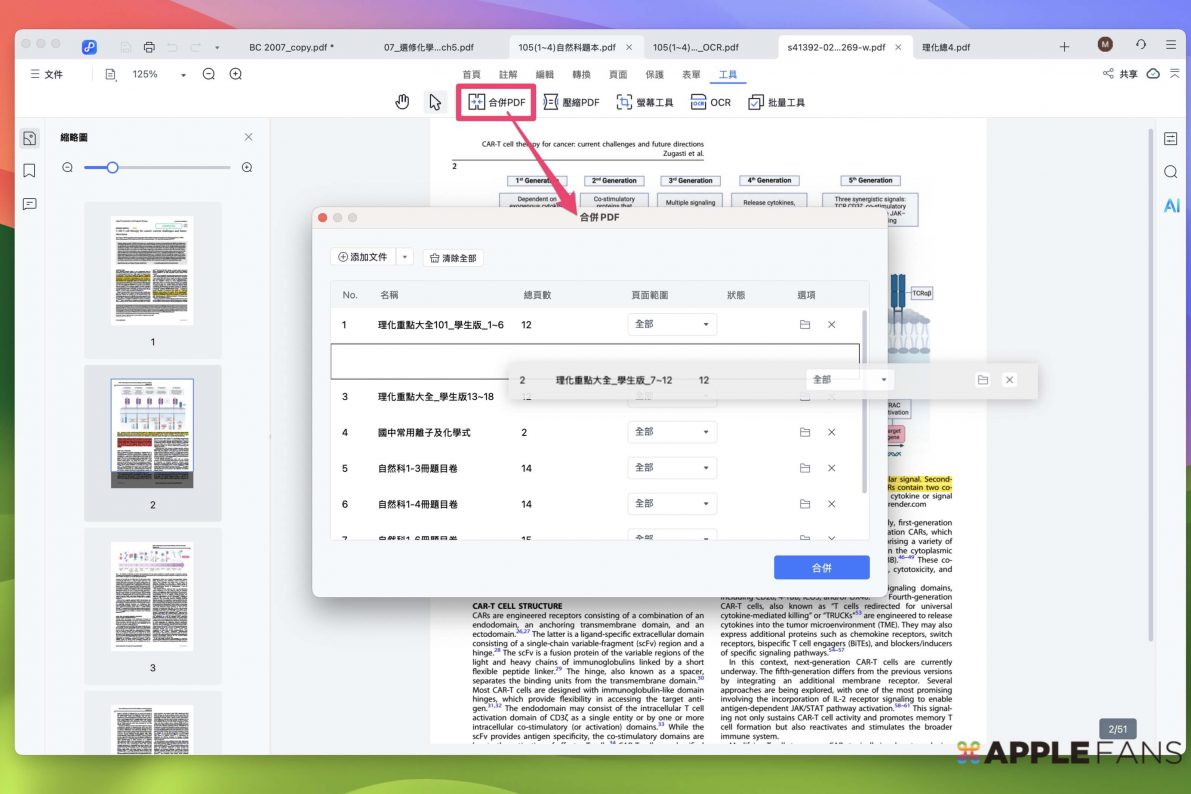Open the 批量工具 batch tool
Screen dimensions: 1191x794
coord(776,102)
